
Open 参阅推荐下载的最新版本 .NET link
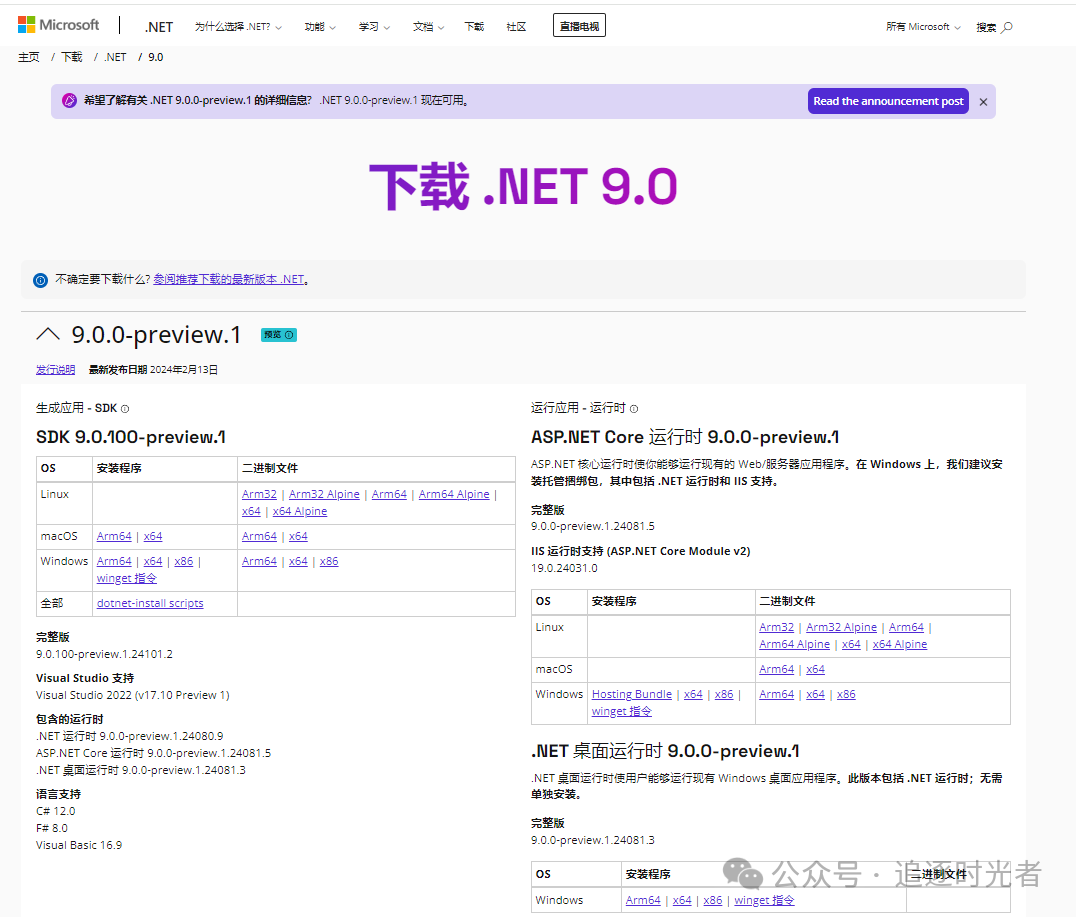point(229,279)
